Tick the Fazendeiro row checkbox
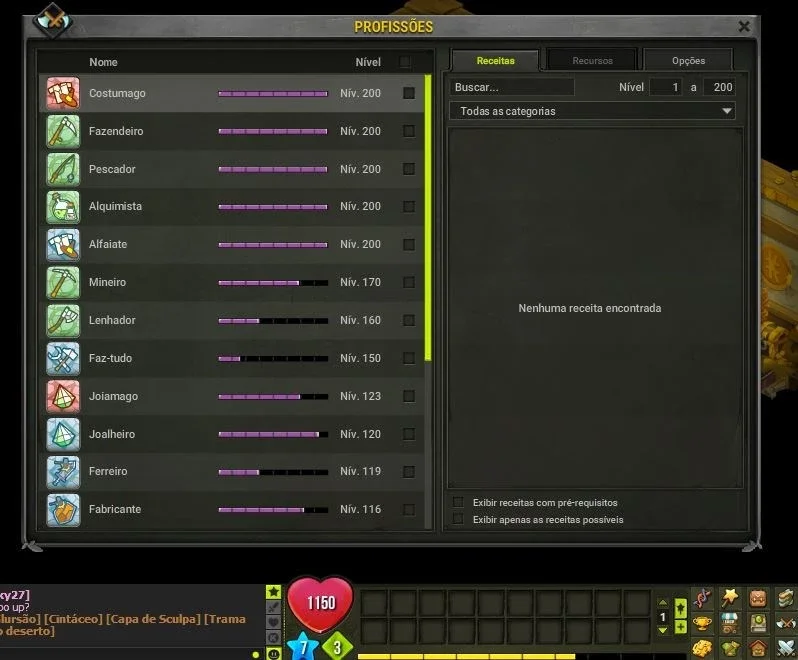798x660 pixels. pyautogui.click(x=409, y=131)
